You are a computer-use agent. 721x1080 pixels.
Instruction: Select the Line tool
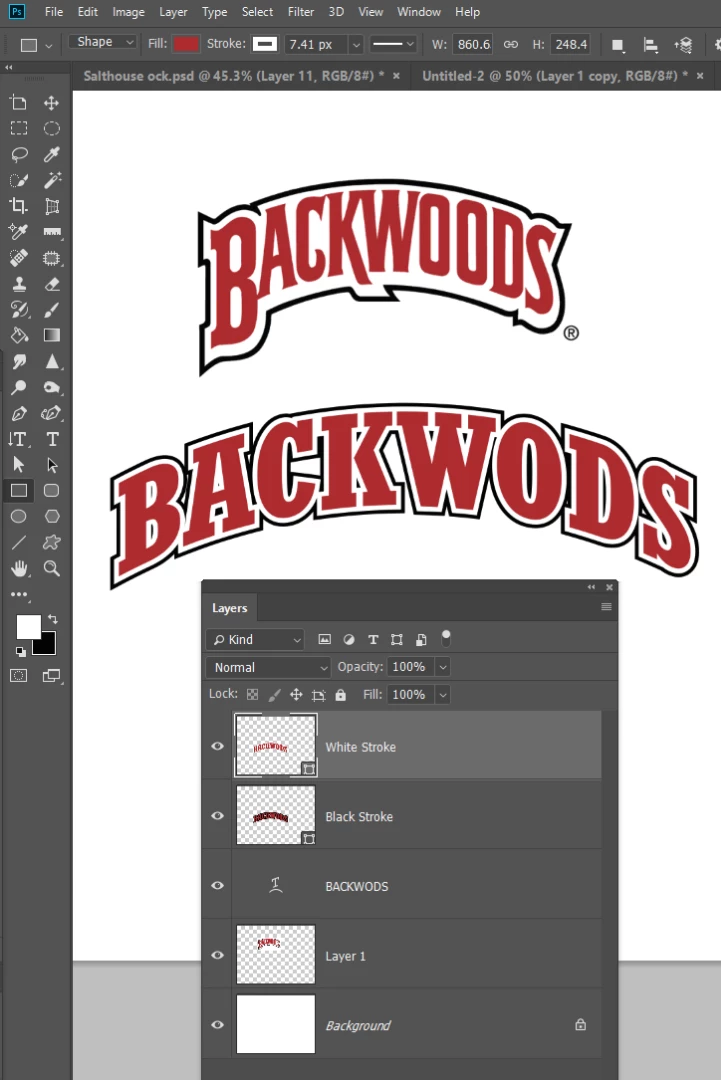pyautogui.click(x=19, y=543)
